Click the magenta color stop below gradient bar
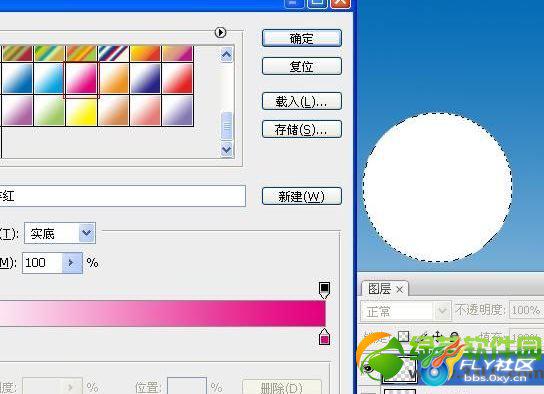 tap(324, 337)
